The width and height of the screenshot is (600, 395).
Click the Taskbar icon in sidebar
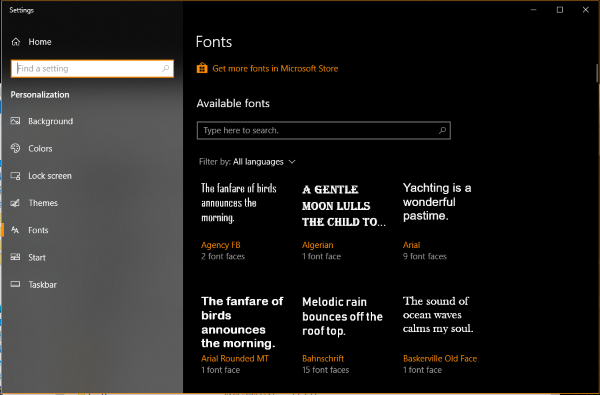15,284
